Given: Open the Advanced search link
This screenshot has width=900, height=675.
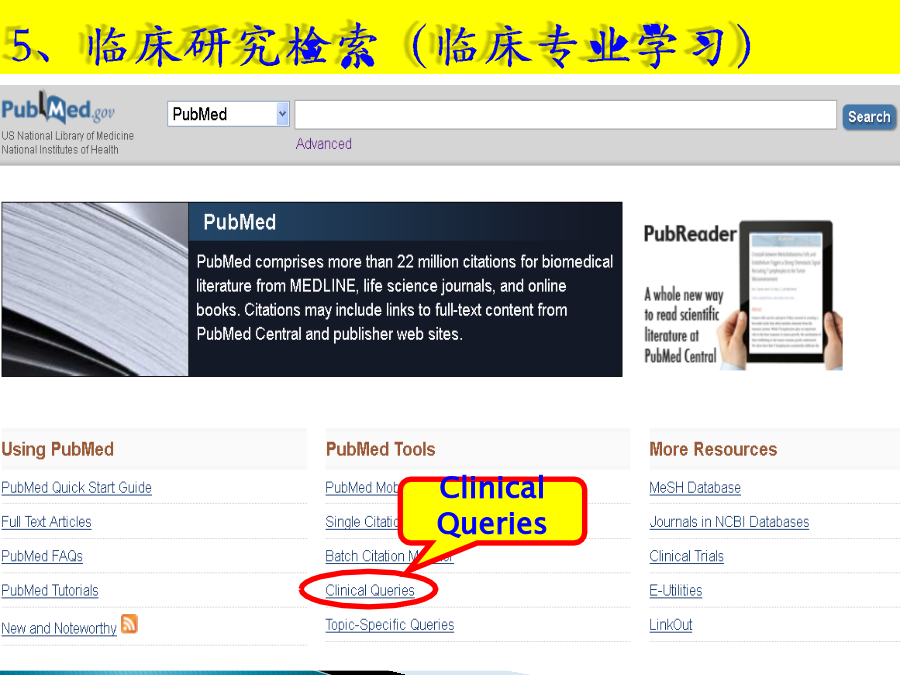Looking at the screenshot, I should coord(324,143).
